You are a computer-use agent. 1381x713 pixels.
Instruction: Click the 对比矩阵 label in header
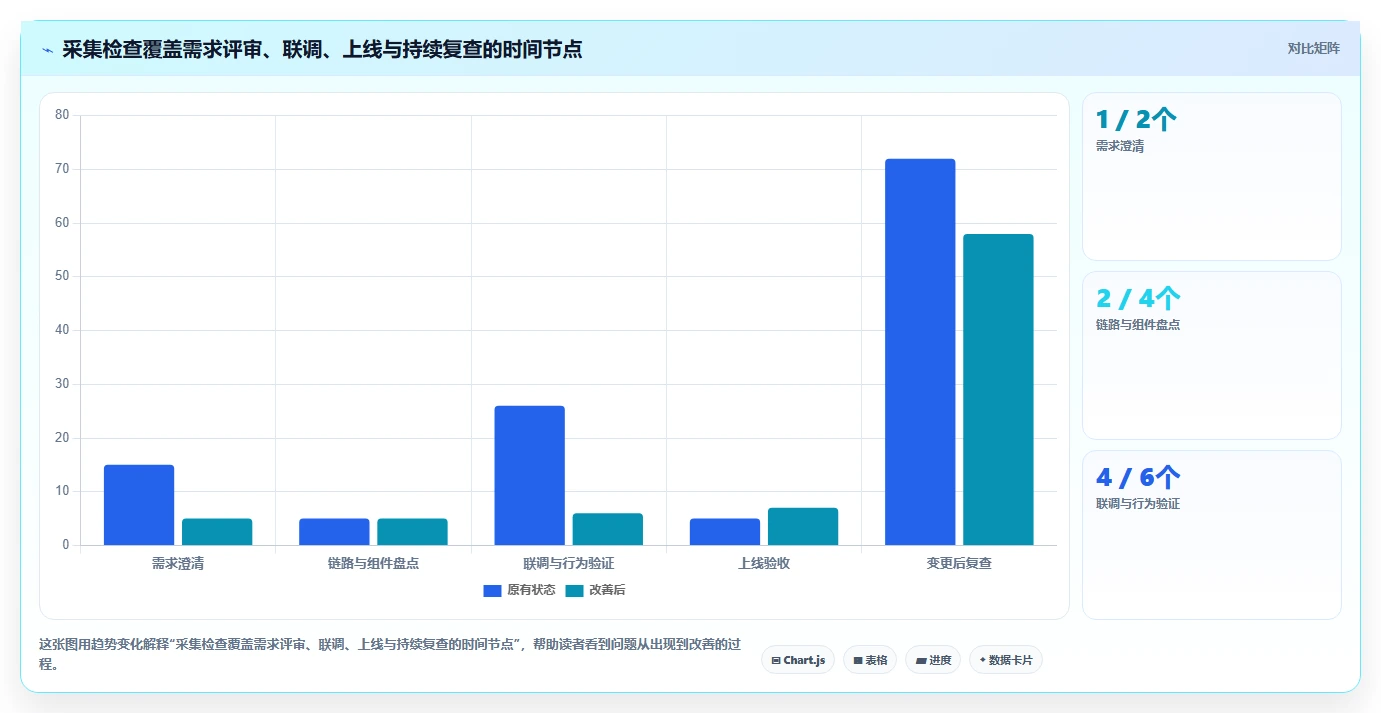pyautogui.click(x=1313, y=48)
